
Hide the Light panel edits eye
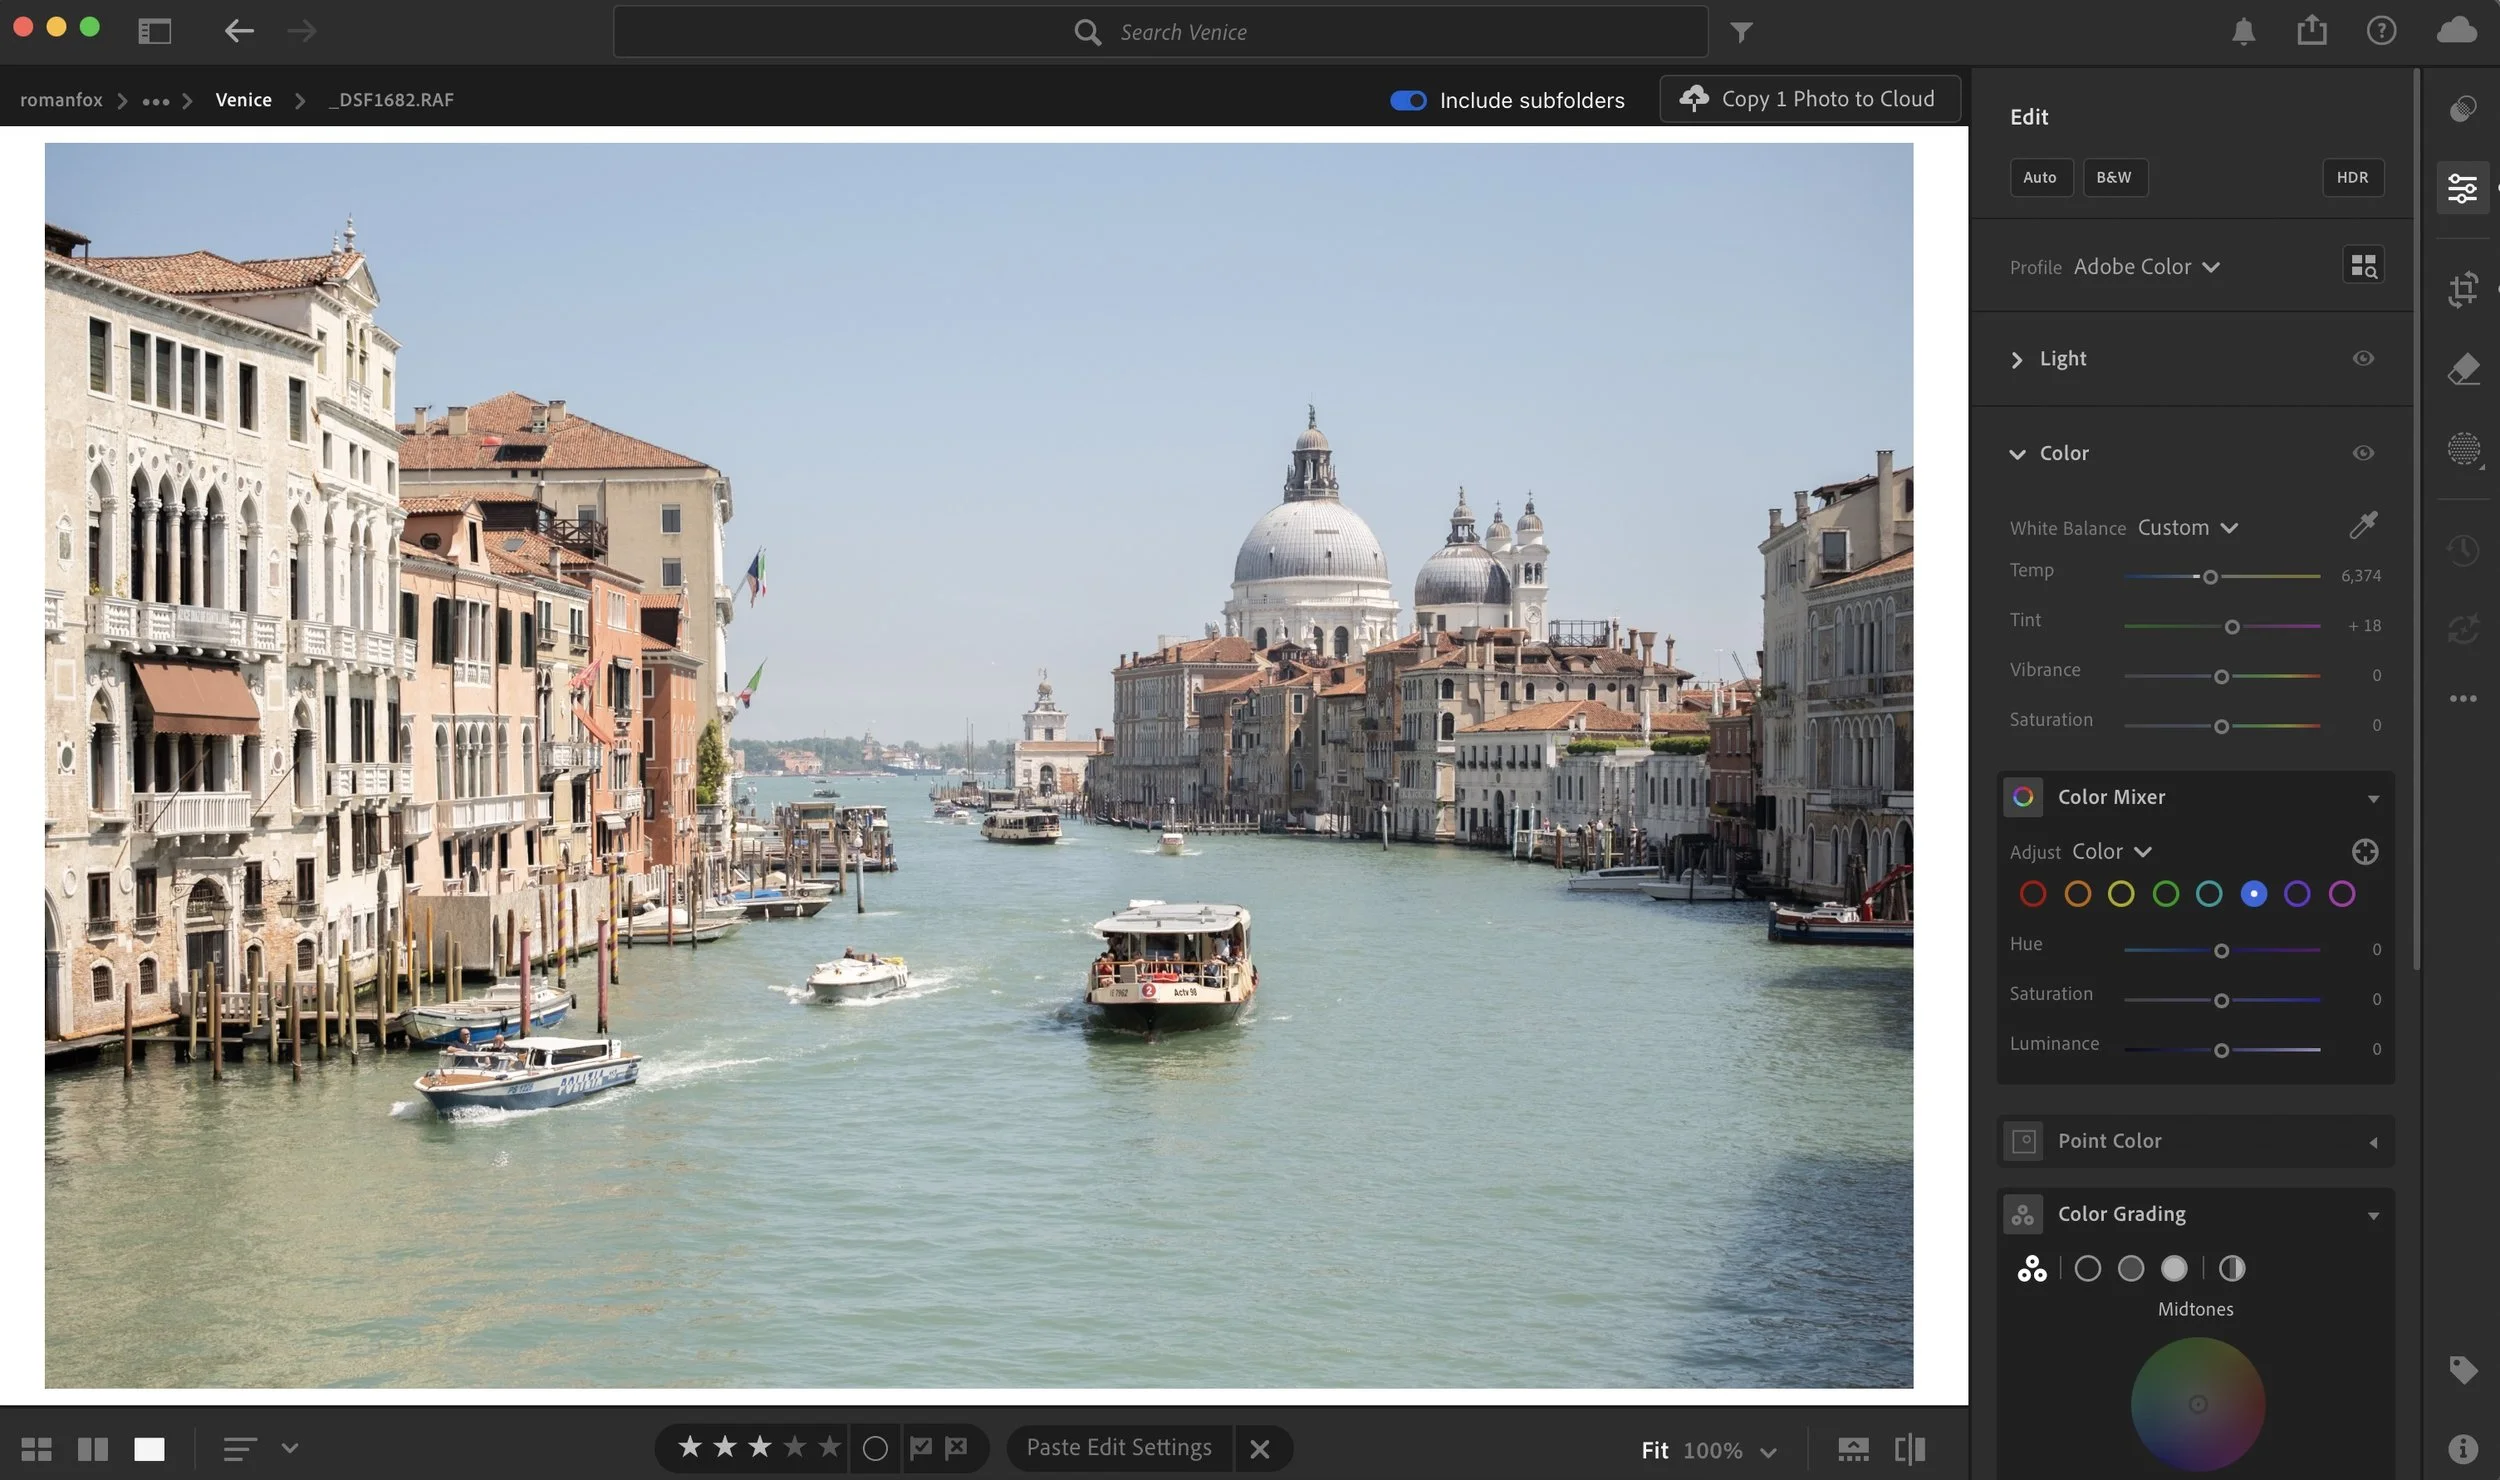tap(2363, 358)
